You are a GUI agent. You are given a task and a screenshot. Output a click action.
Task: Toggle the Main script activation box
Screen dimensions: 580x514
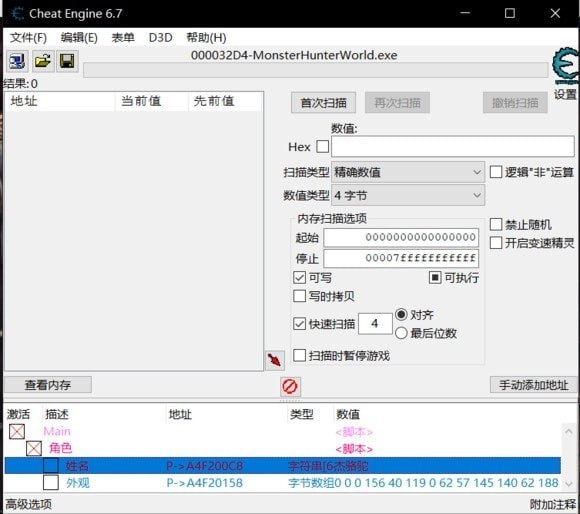[x=17, y=432]
